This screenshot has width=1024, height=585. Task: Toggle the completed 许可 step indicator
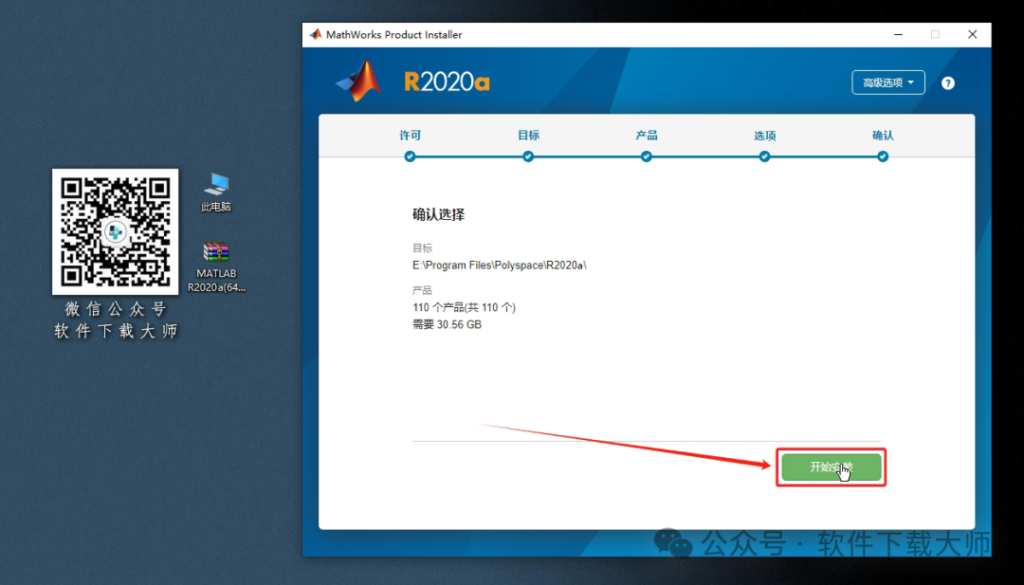click(410, 156)
